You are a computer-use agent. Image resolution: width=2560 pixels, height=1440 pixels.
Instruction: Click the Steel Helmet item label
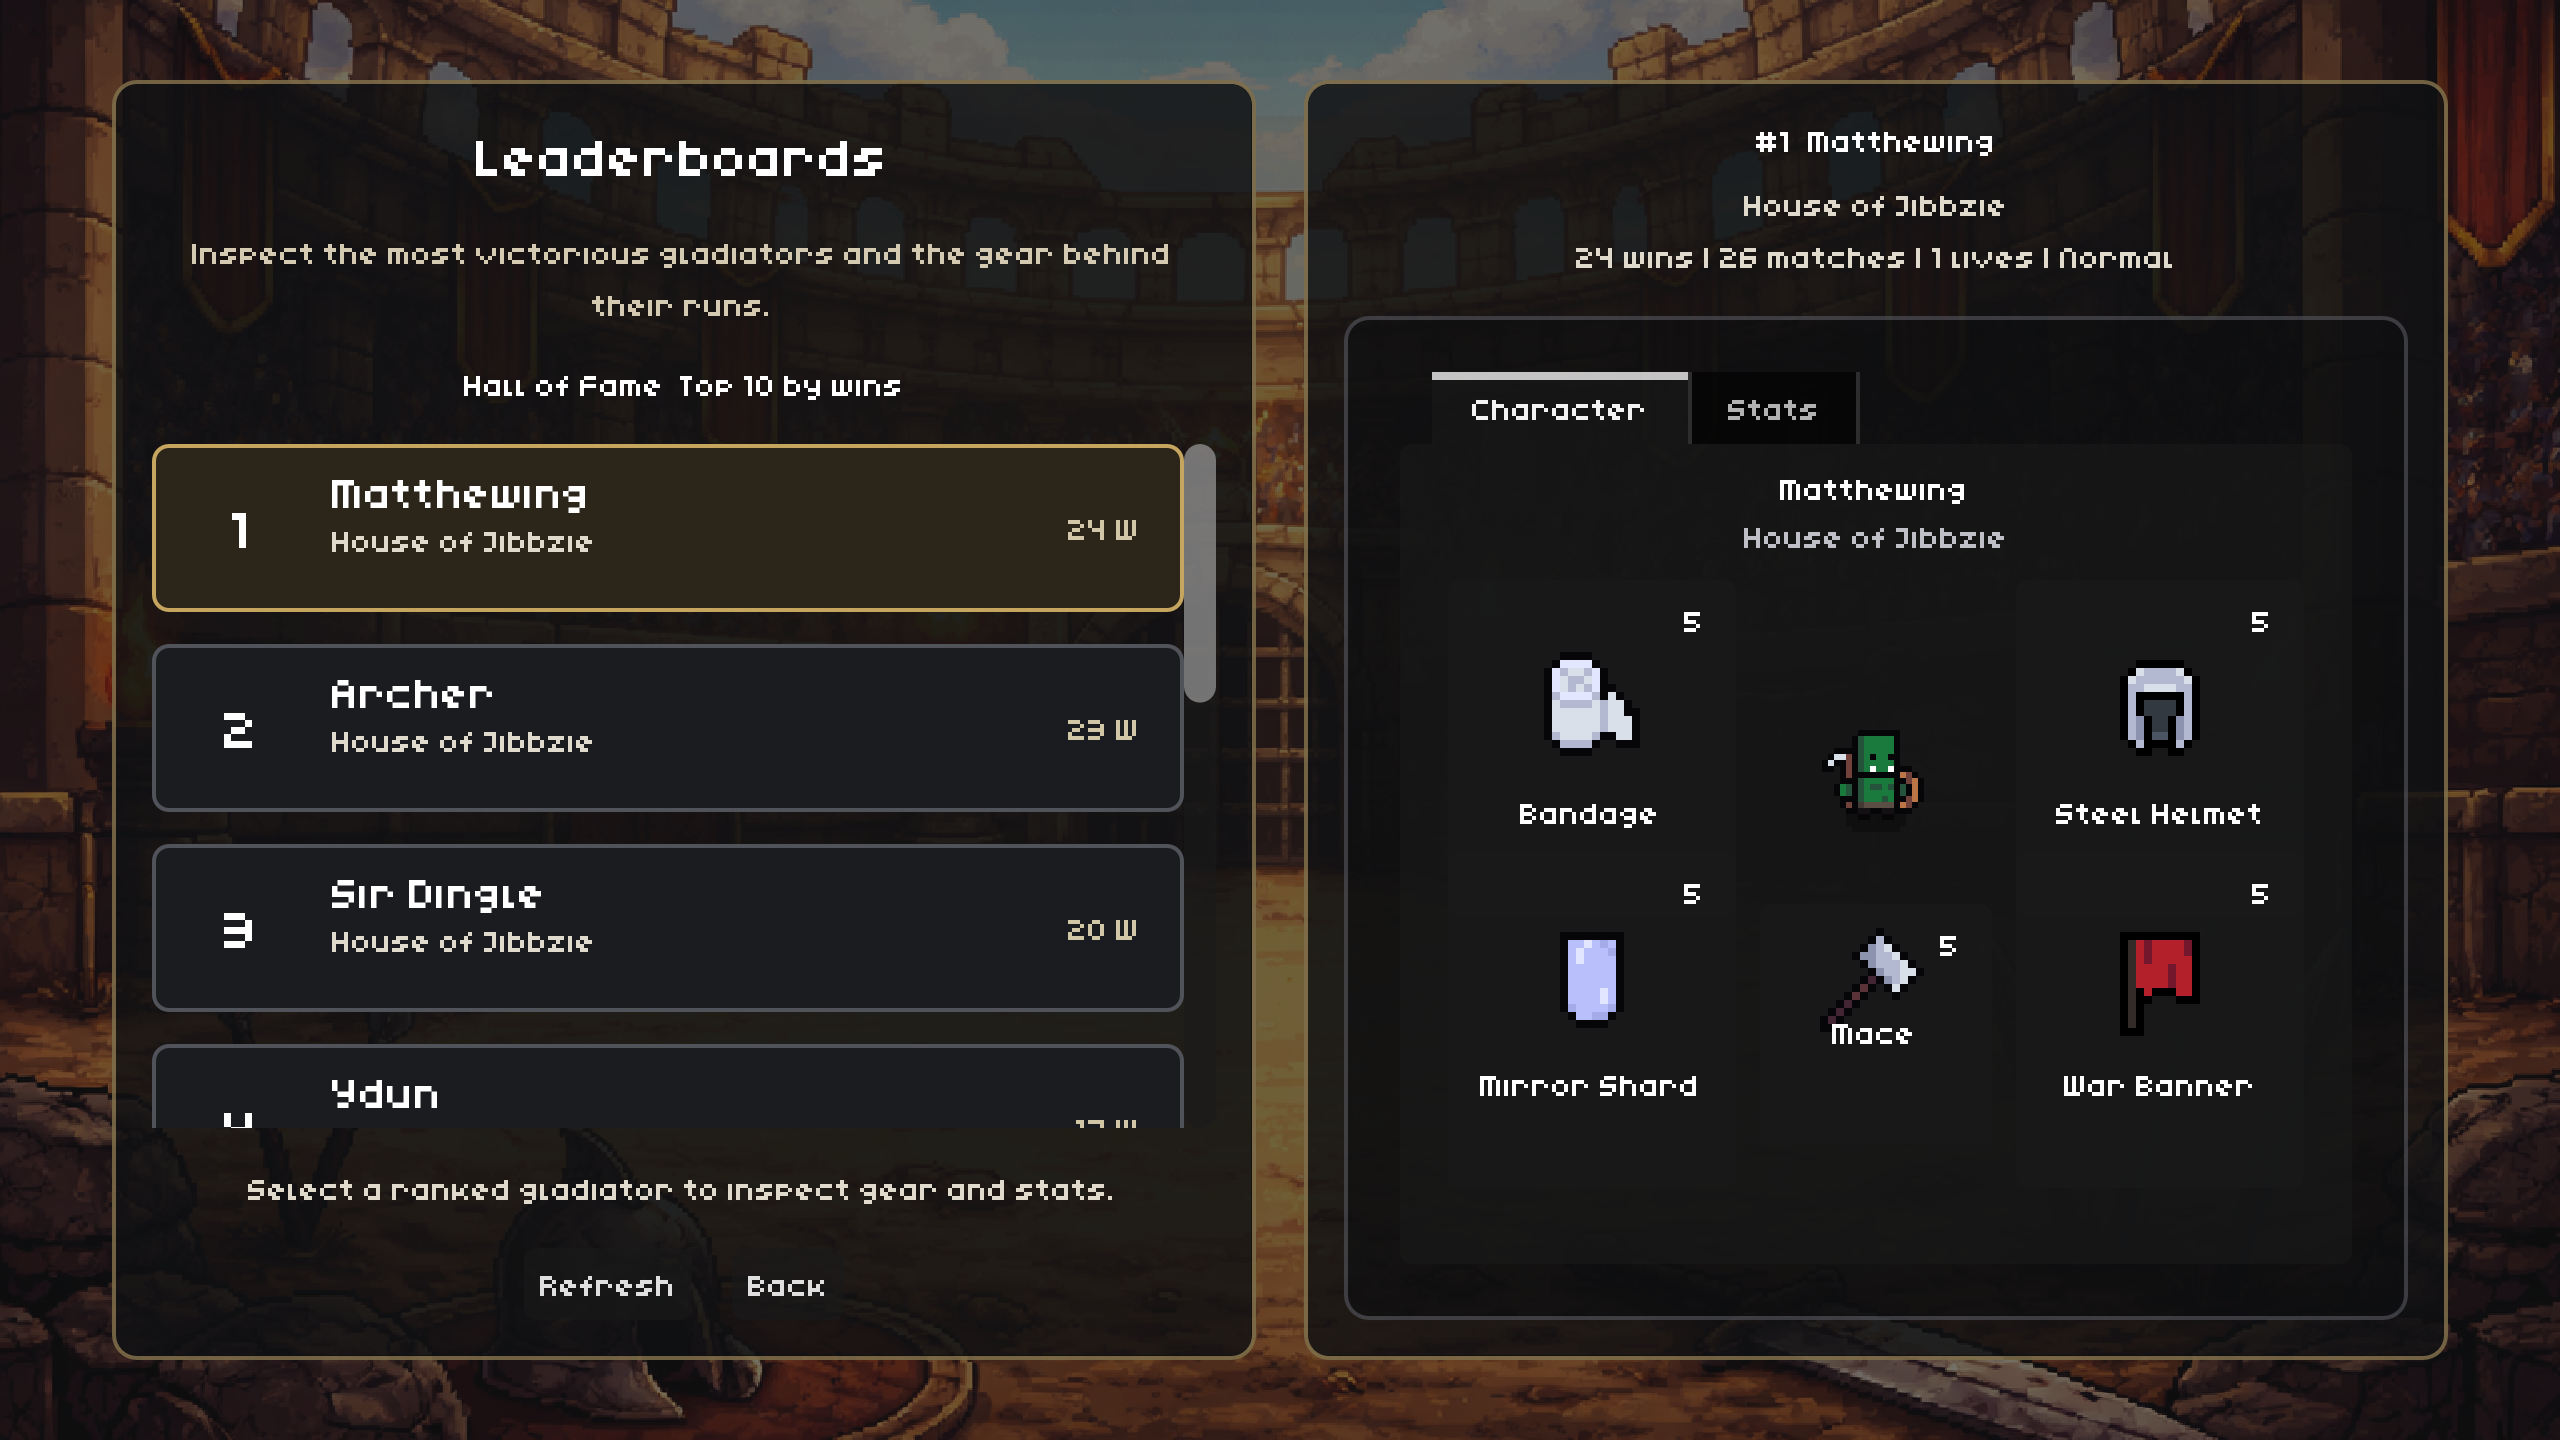2158,815
